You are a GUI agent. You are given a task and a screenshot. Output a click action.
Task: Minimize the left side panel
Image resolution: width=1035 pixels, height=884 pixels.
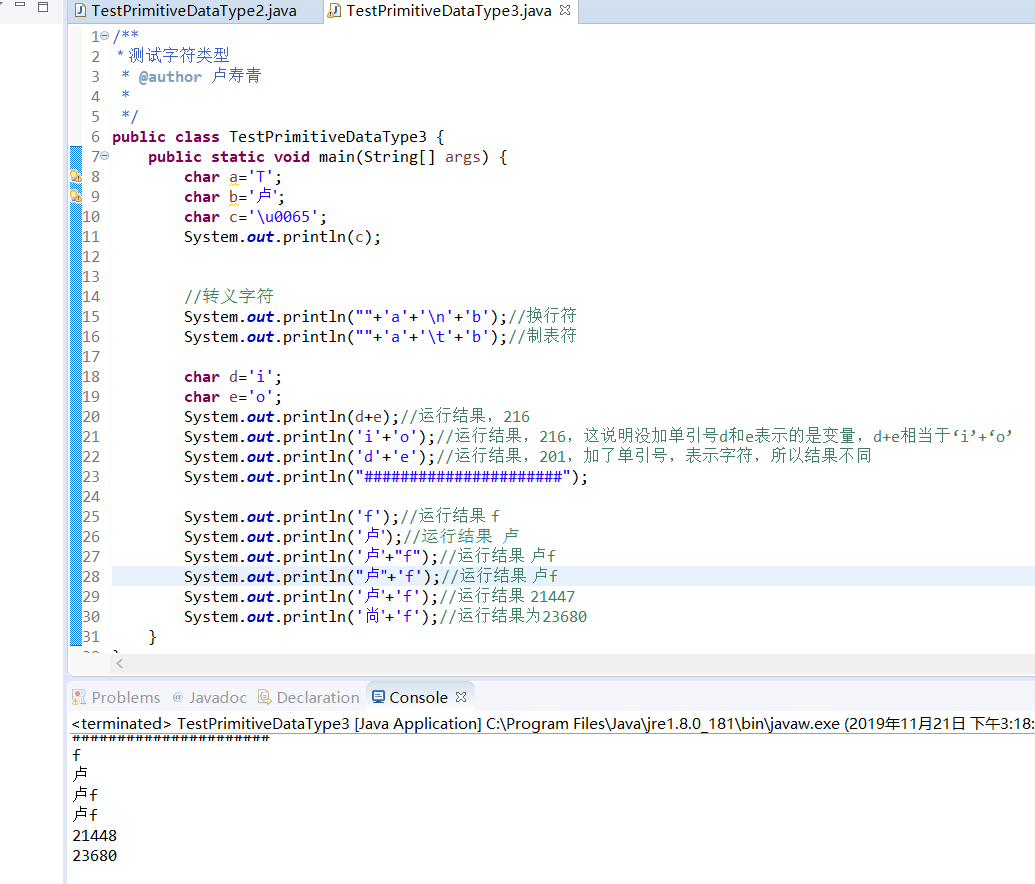point(20,5)
